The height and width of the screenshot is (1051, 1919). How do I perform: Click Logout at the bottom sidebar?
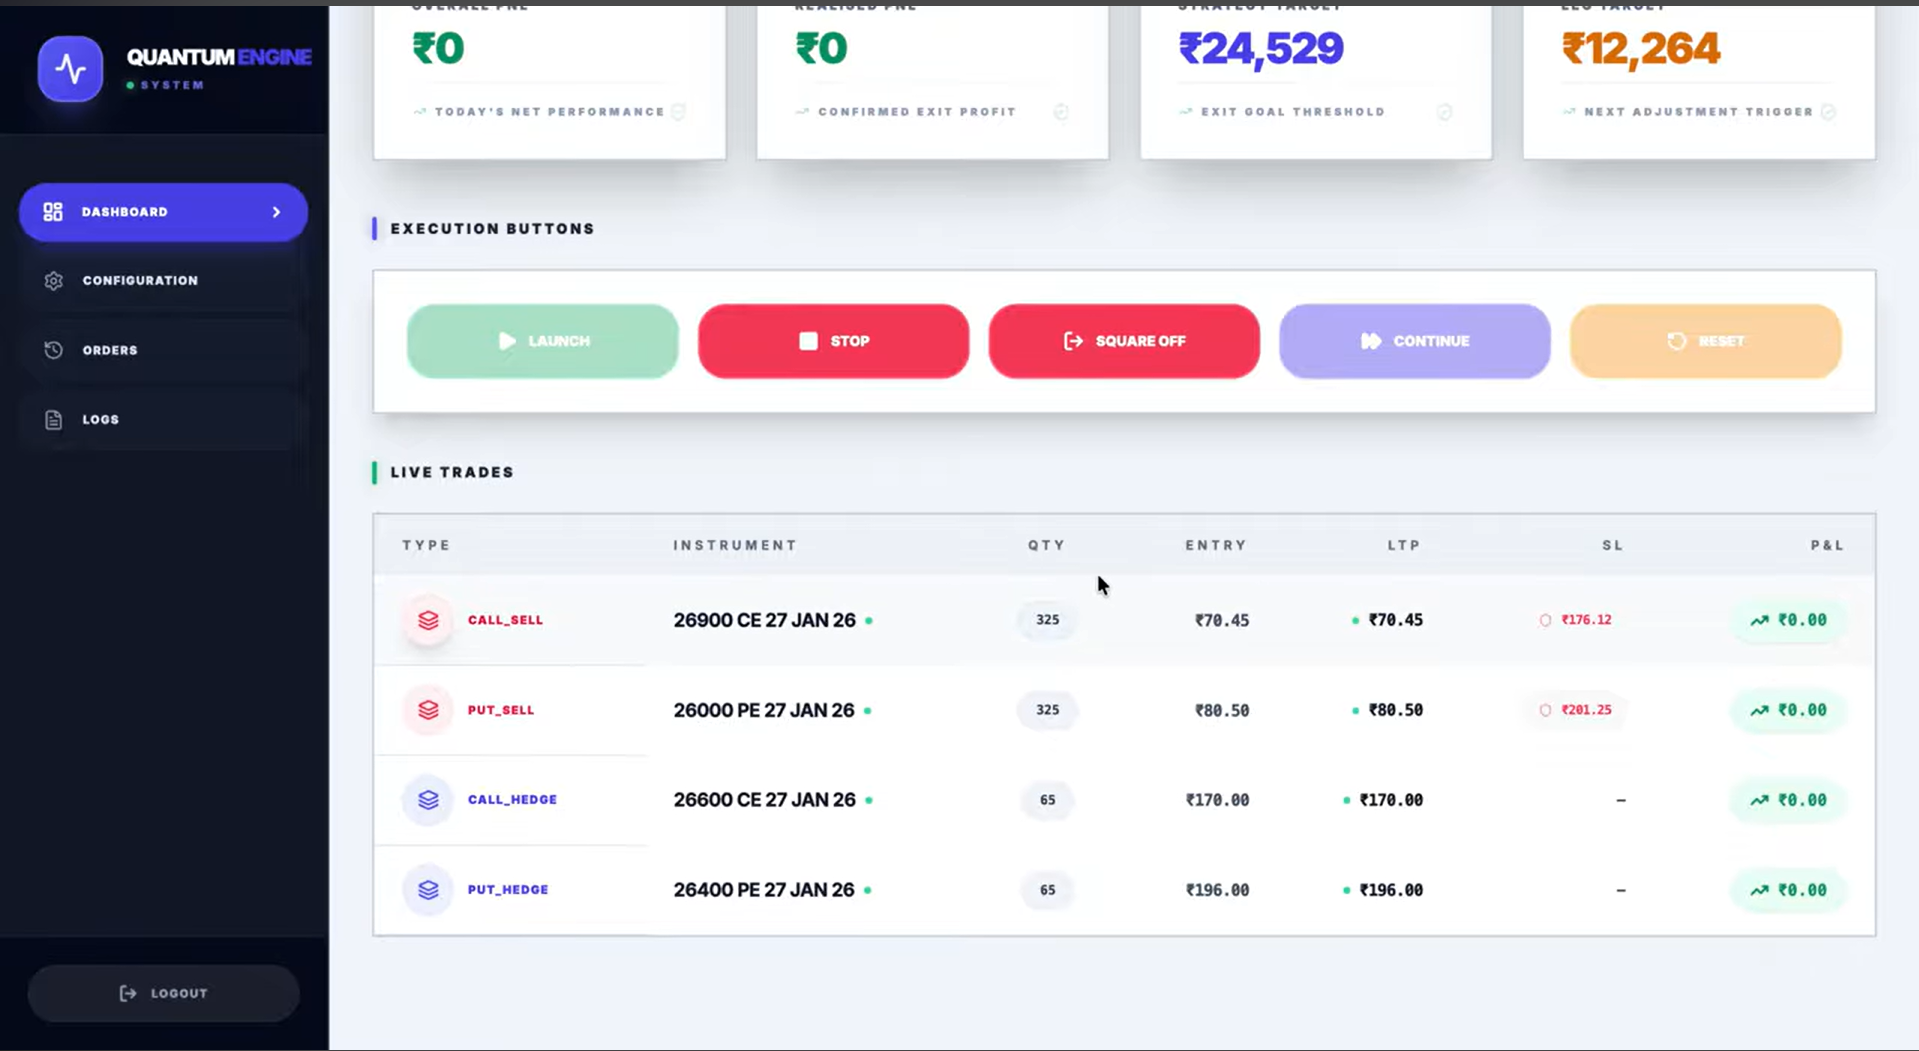point(163,993)
